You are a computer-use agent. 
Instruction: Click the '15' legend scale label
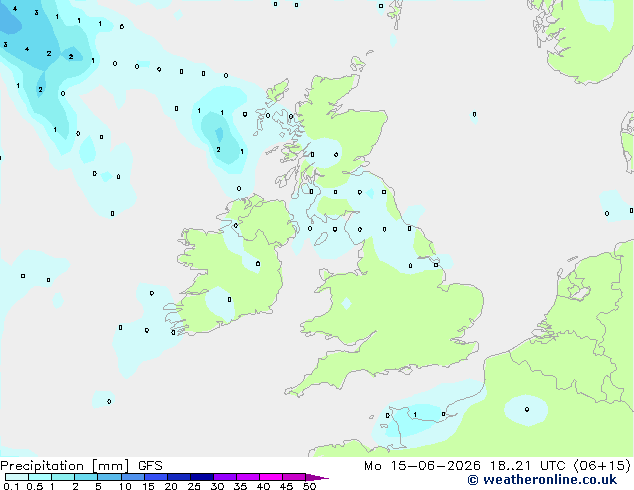(x=148, y=486)
